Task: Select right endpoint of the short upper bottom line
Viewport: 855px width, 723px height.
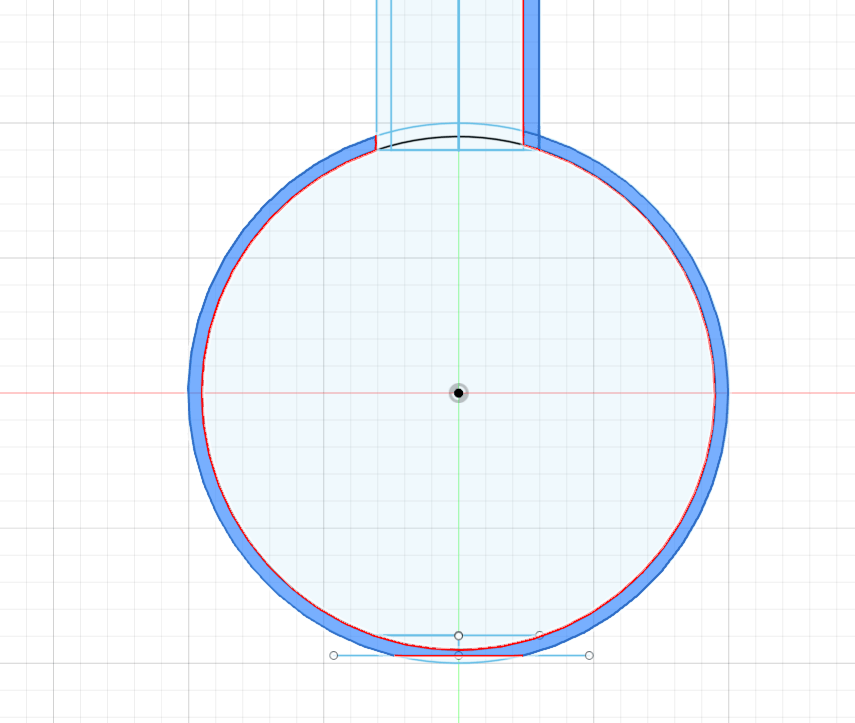Action: (540, 635)
